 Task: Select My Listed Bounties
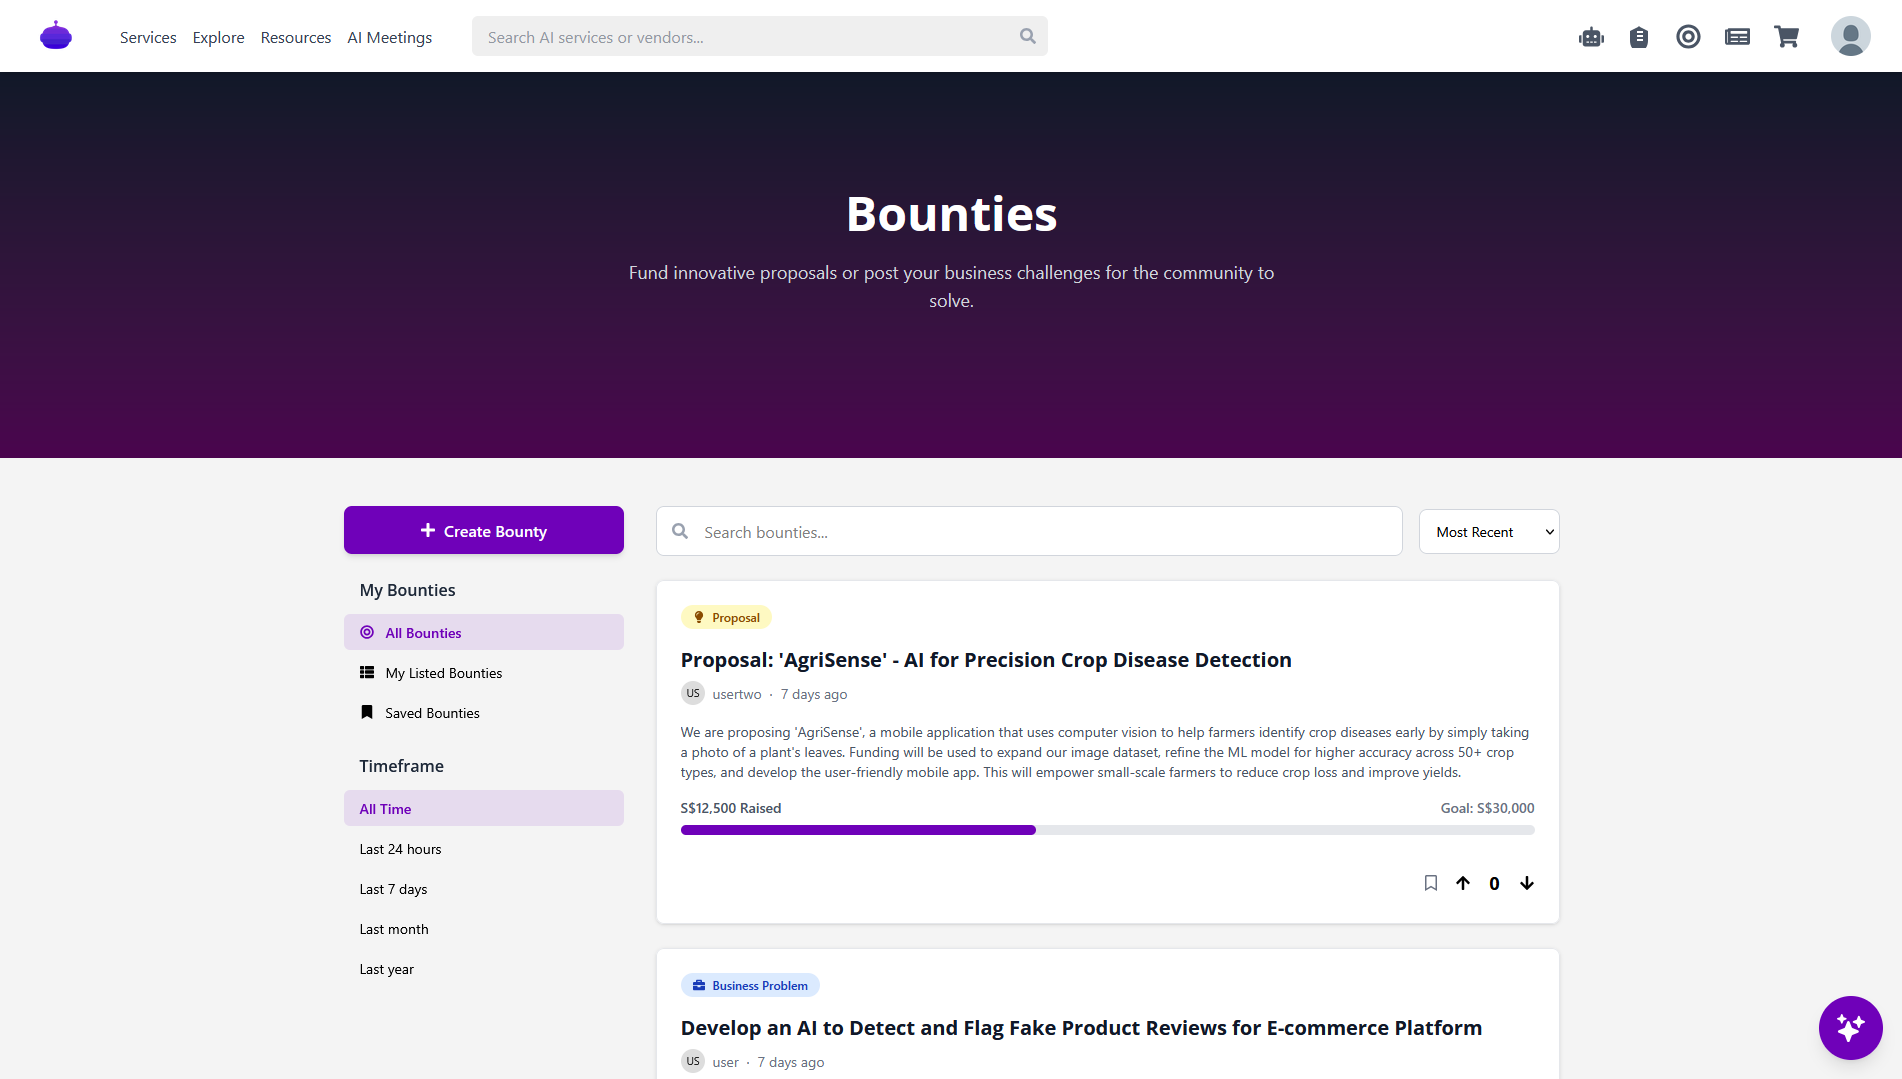coord(443,672)
